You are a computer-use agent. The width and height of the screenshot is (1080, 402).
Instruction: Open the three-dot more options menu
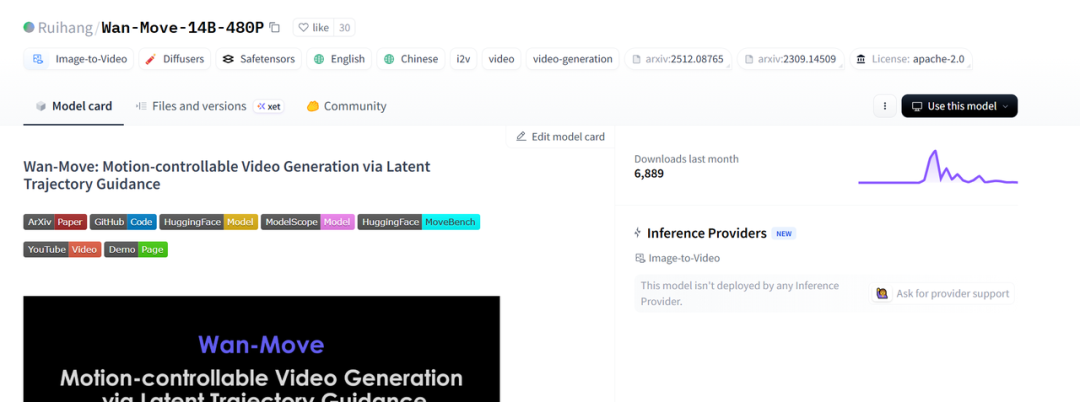click(885, 106)
